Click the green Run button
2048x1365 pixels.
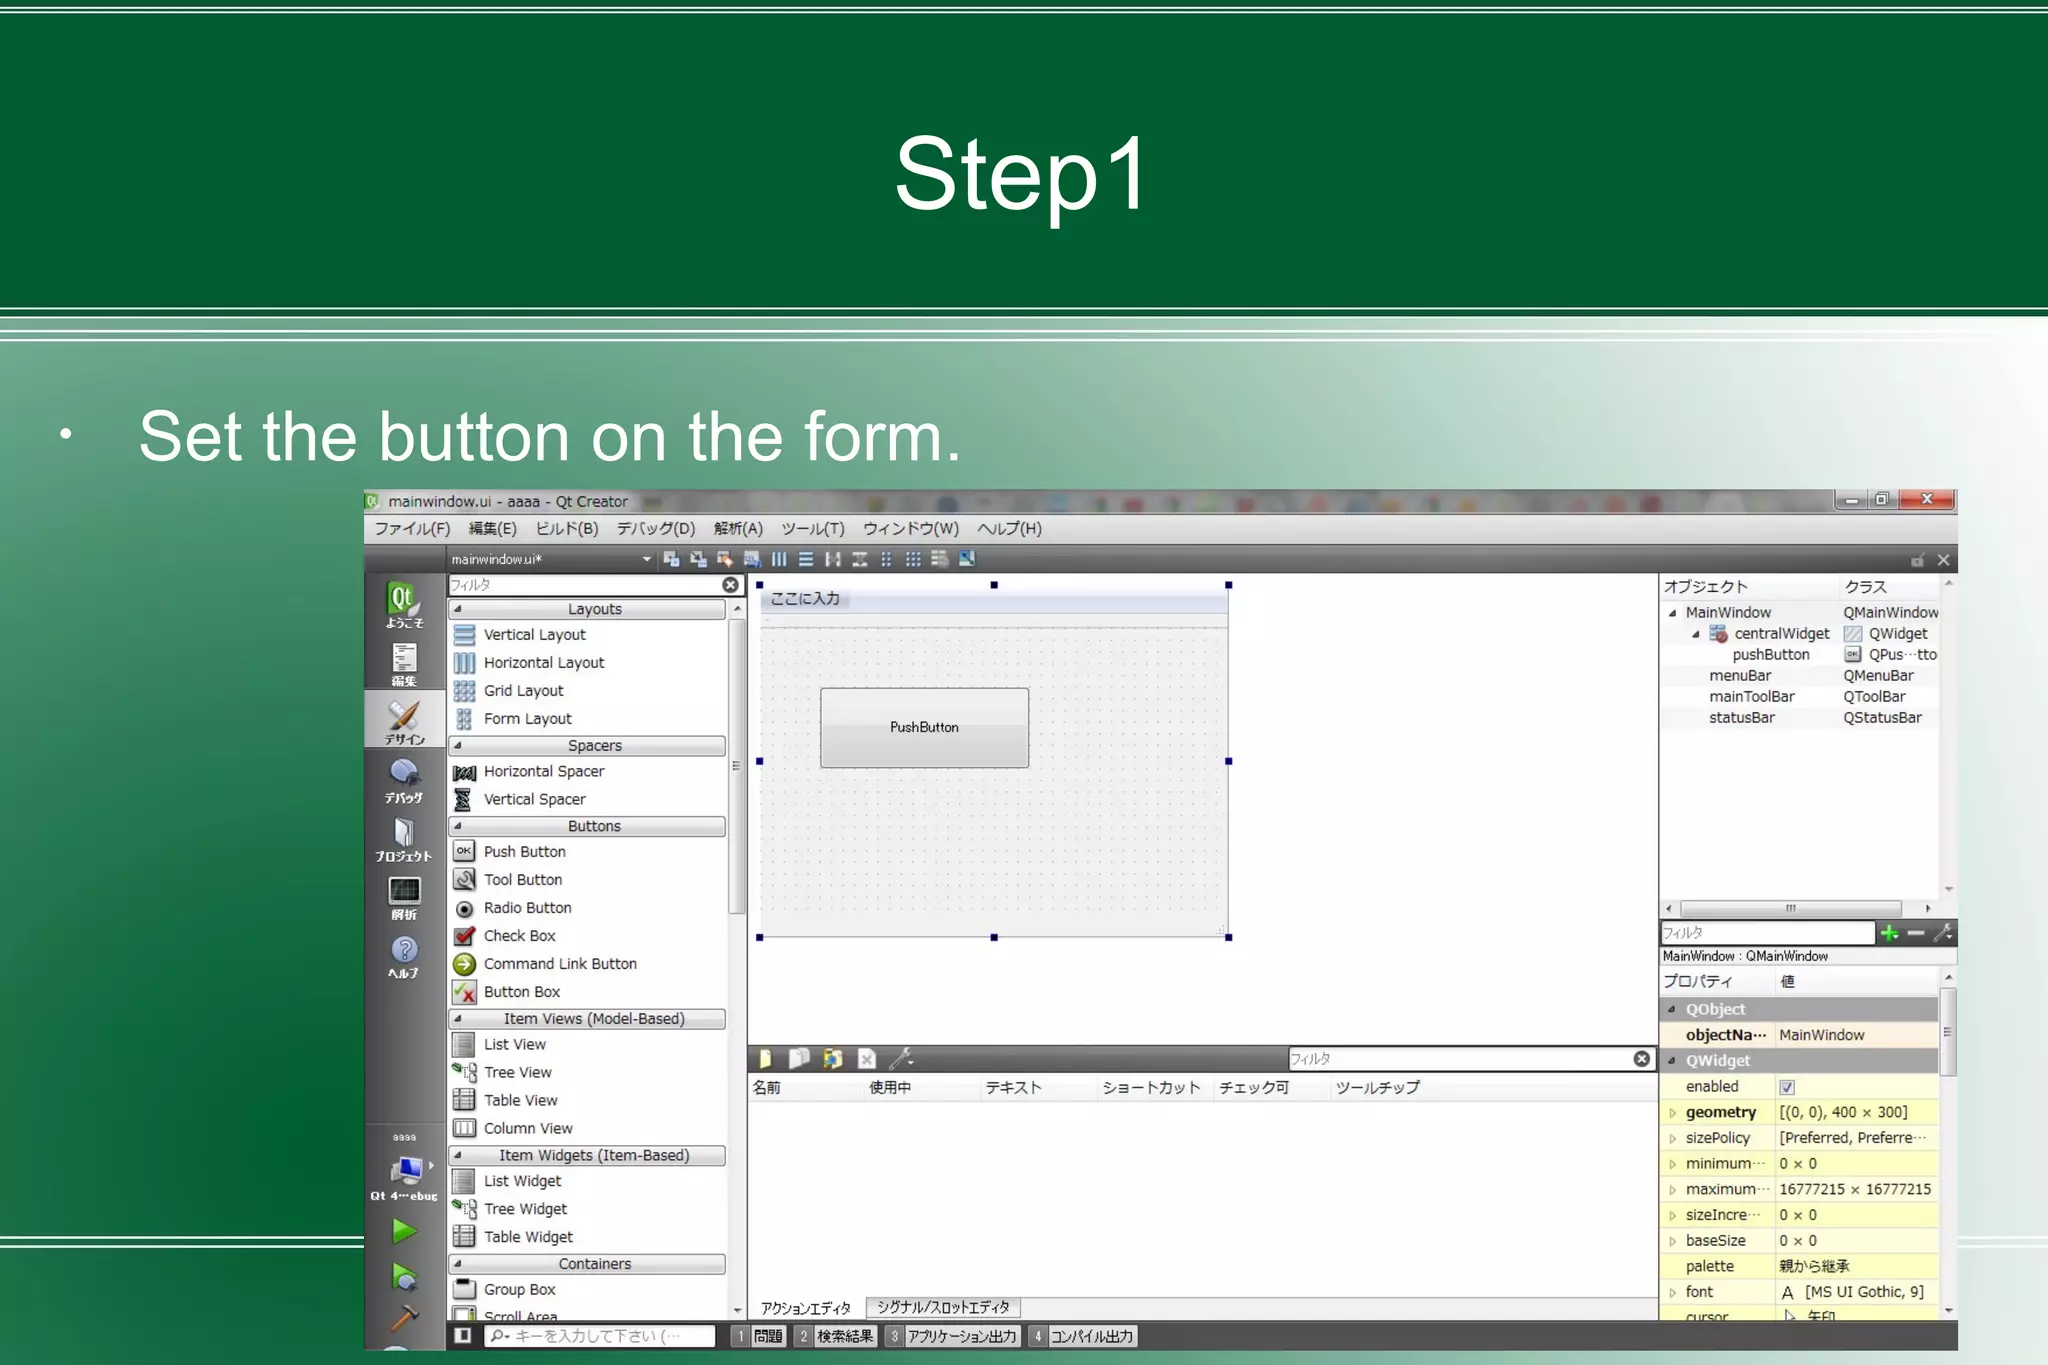pos(404,1231)
